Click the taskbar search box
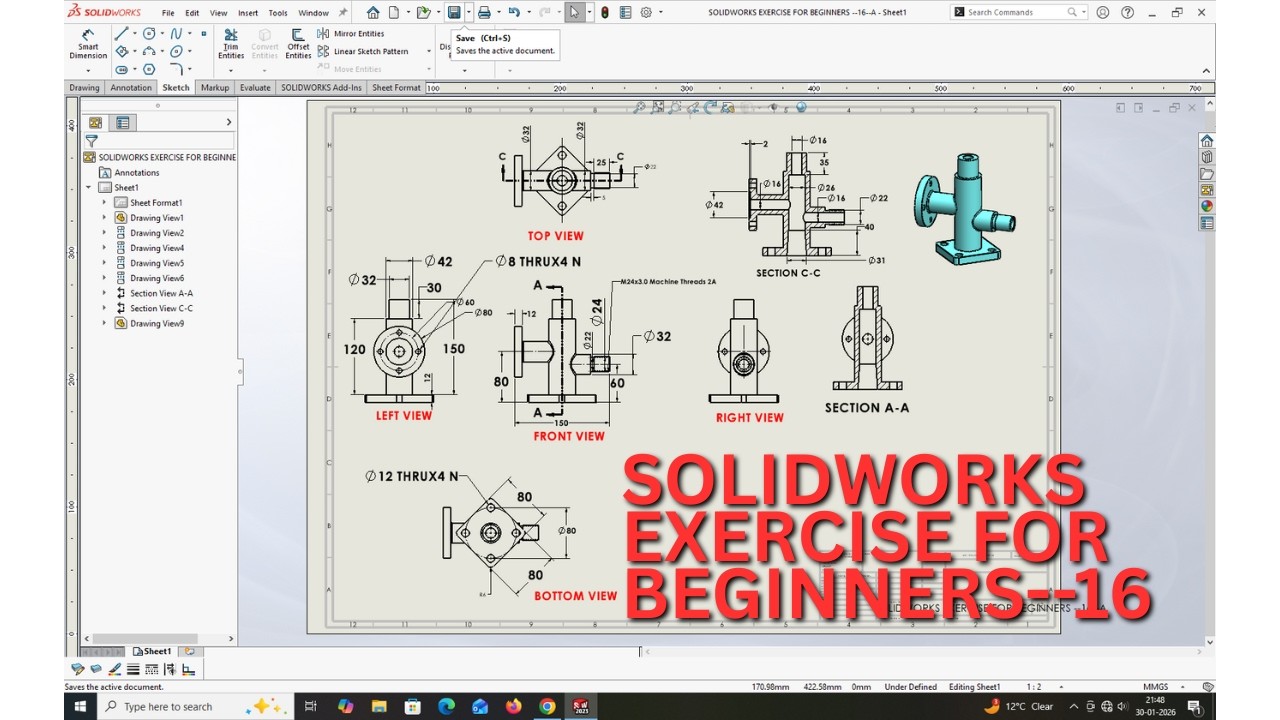This screenshot has width=1280, height=720. [x=195, y=706]
